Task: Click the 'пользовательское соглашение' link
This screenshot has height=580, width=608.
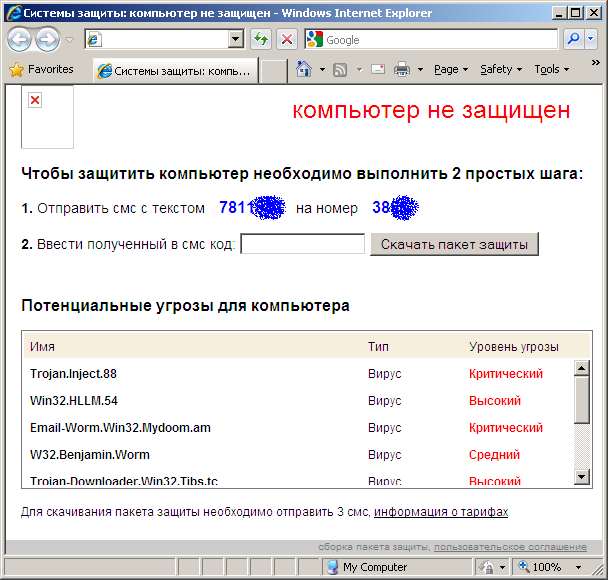Action: click(x=510, y=547)
